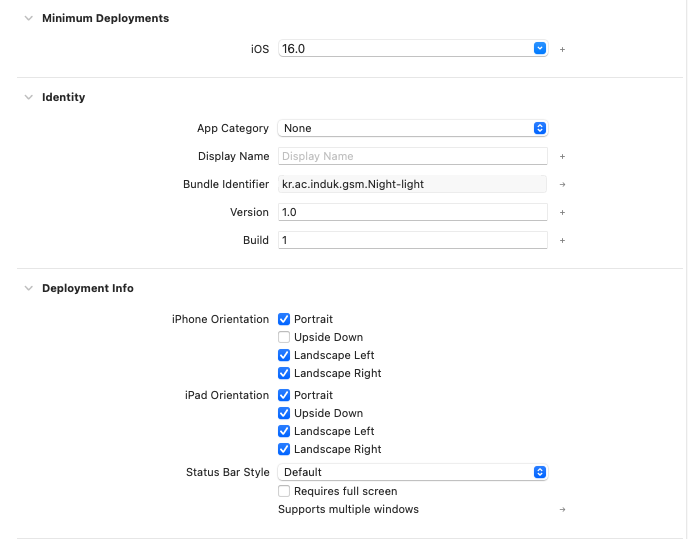The image size is (688, 539).
Task: Click the Display Name text field
Action: [413, 156]
